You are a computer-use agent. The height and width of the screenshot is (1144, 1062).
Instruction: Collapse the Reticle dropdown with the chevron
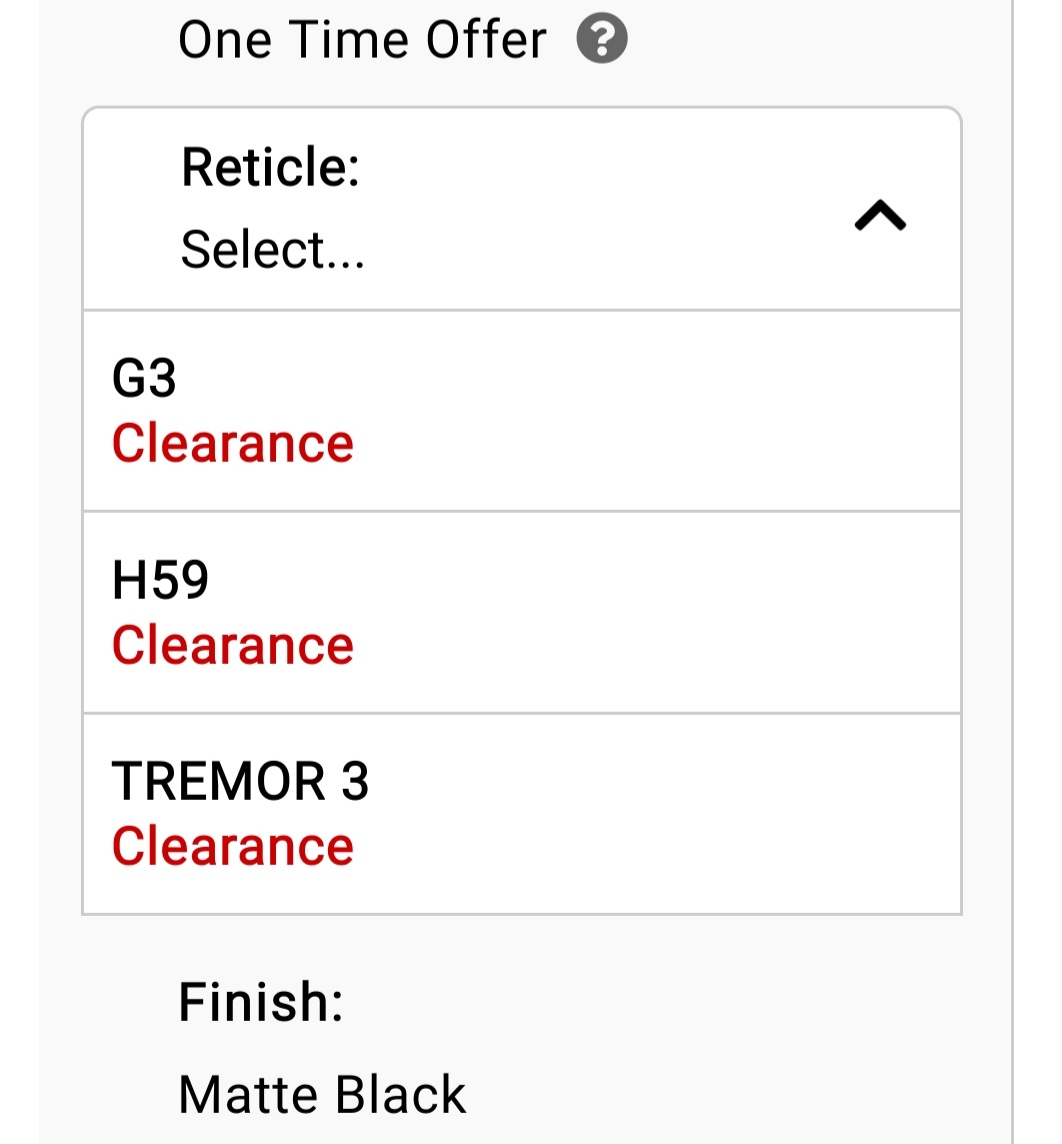coord(880,215)
